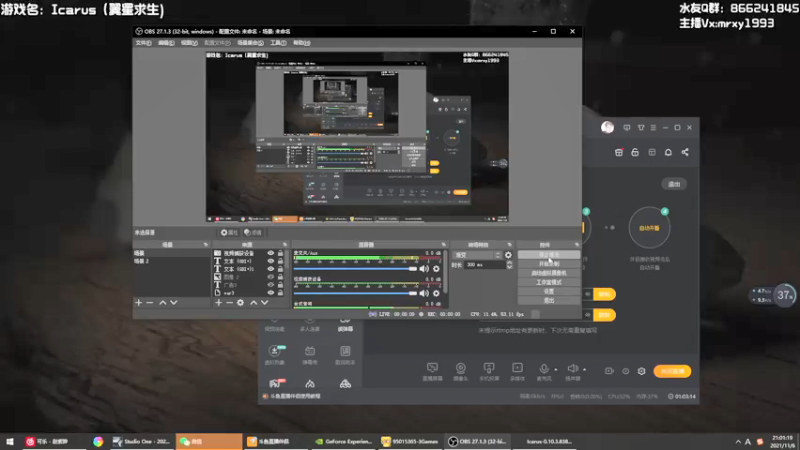
Task: Toggle visibility of the 广告 text source
Action: 270,285
